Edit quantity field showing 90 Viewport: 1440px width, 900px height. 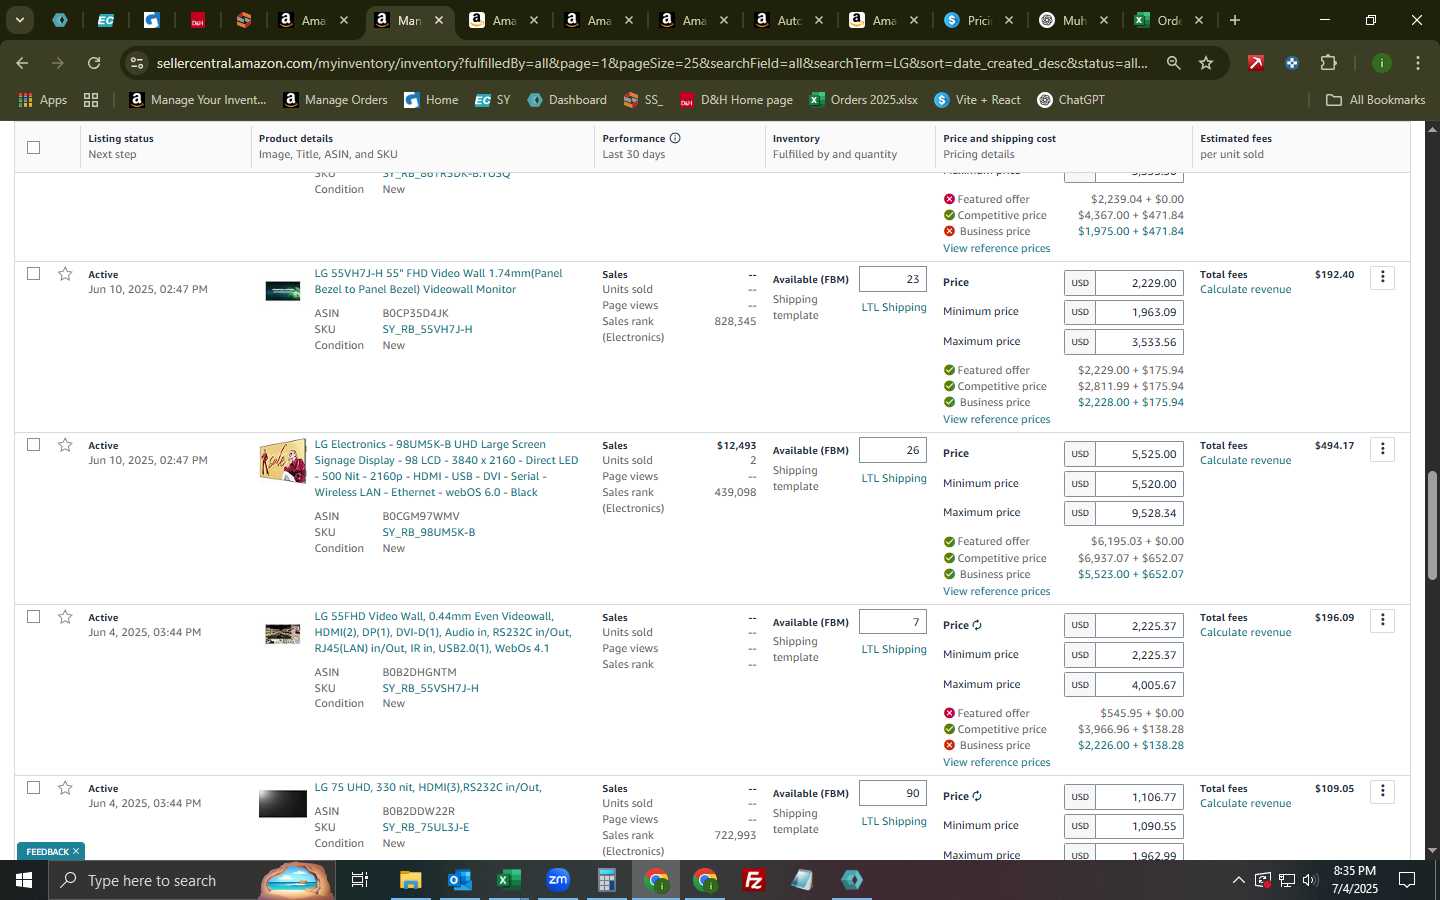point(893,793)
